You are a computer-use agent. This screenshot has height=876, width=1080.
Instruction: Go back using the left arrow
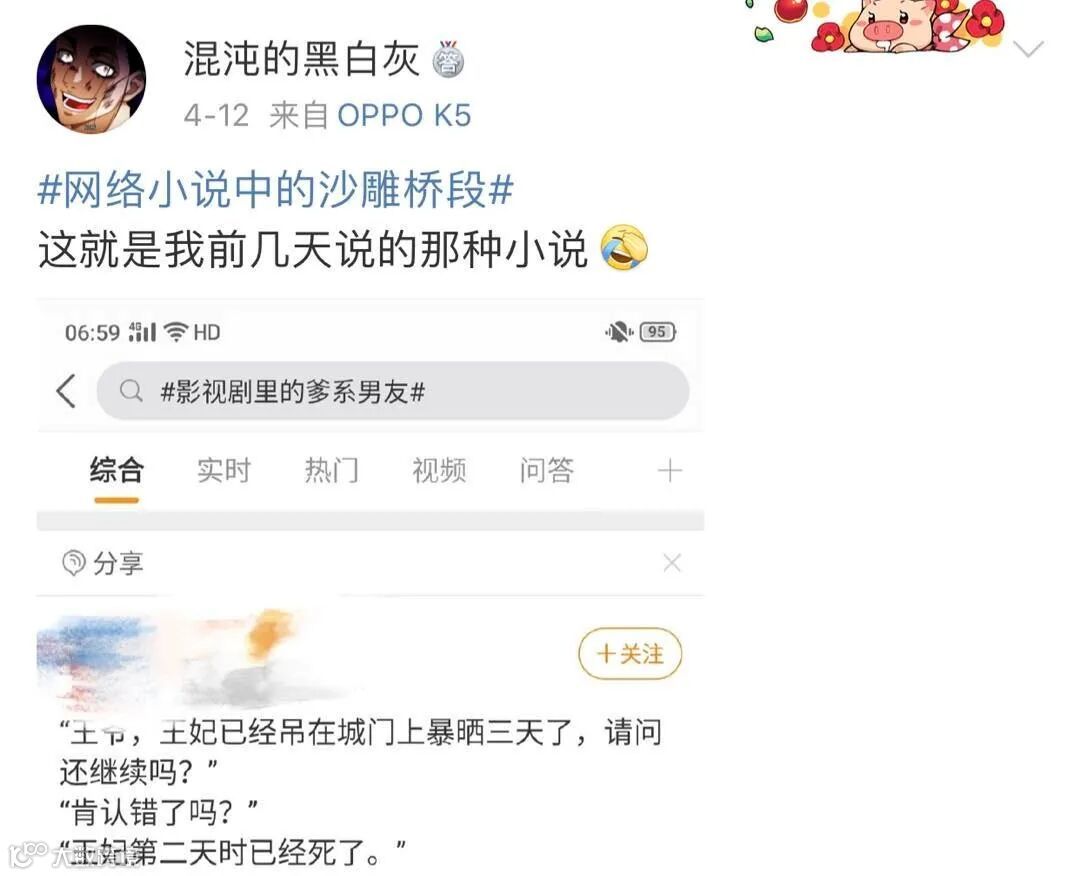click(66, 391)
